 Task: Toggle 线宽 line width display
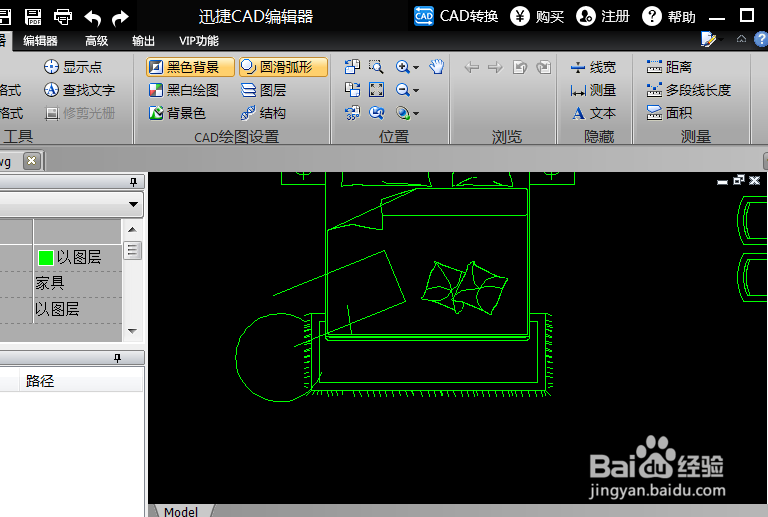(x=593, y=67)
